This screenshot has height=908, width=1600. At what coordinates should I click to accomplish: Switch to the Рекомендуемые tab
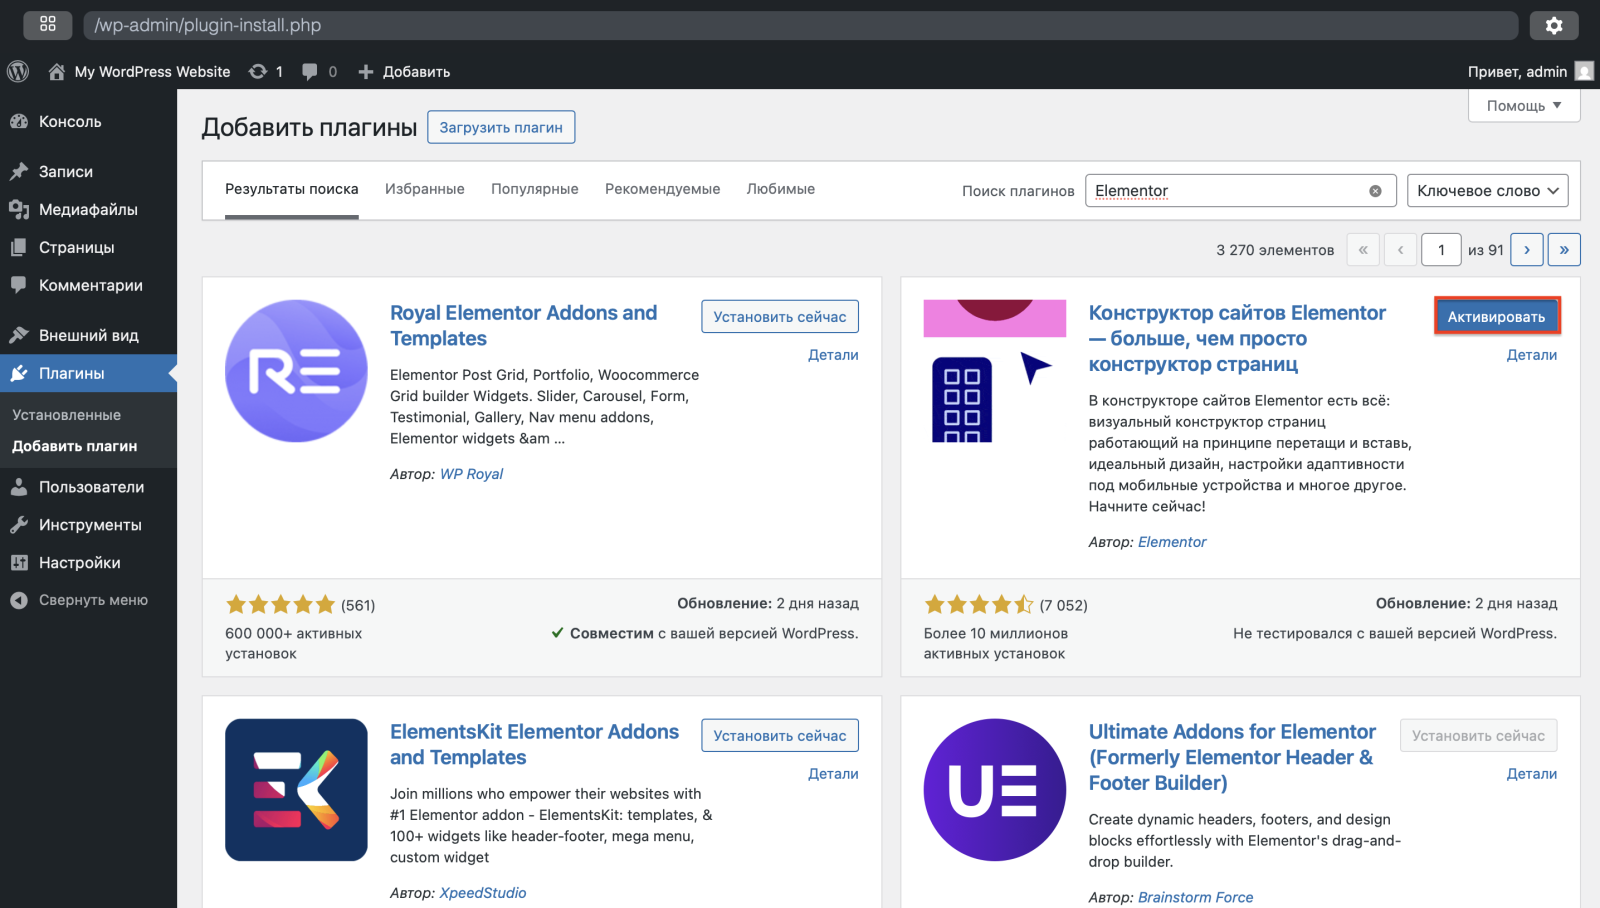[662, 189]
